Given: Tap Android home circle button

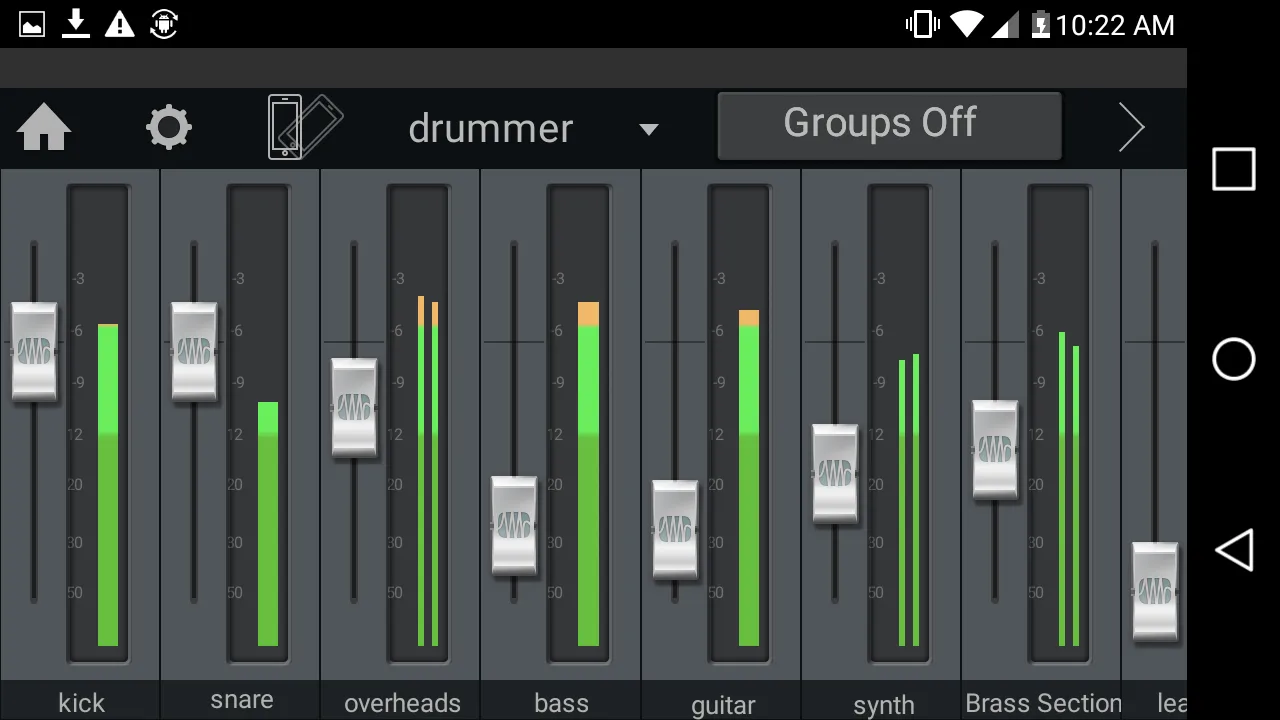Looking at the screenshot, I should point(1234,359).
